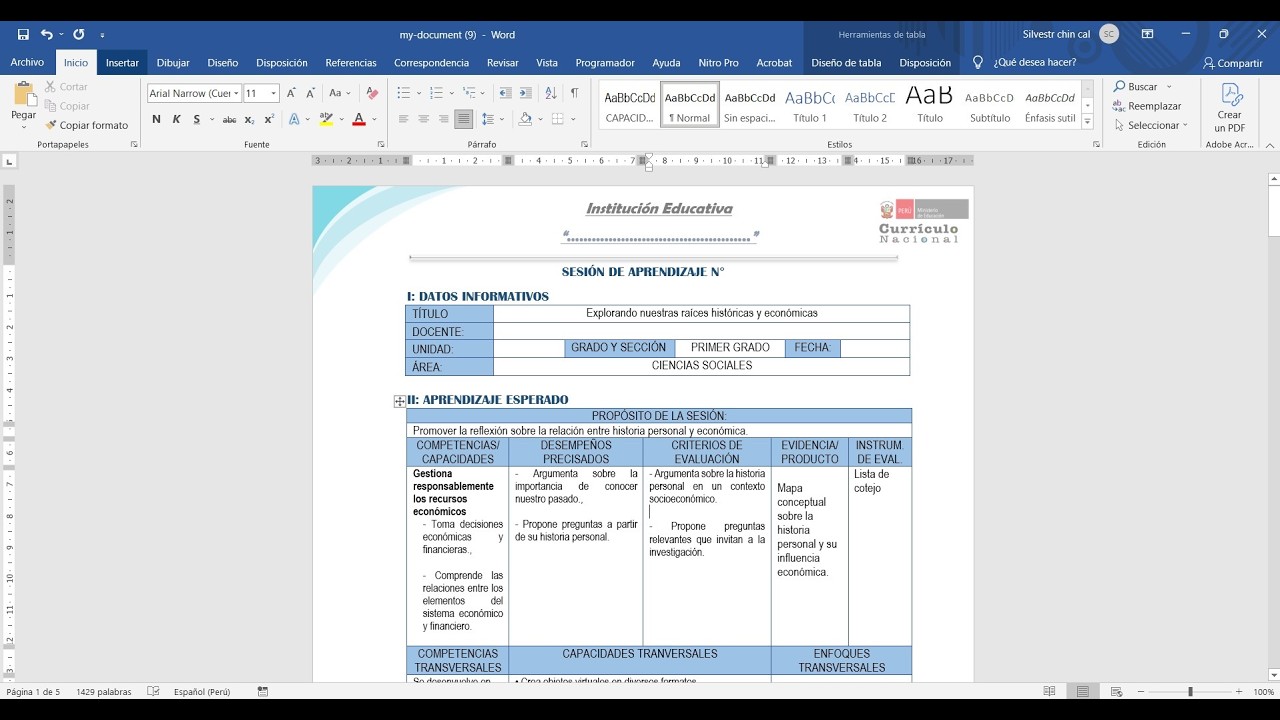Open the Archivo menu
The image size is (1280, 720).
27,62
